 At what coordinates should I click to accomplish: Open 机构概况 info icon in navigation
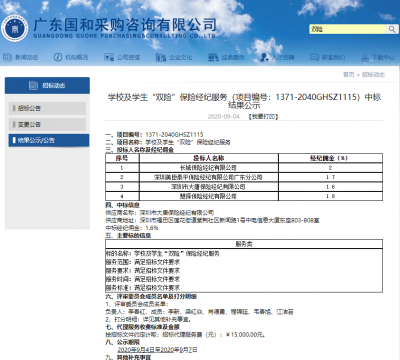click(58, 57)
